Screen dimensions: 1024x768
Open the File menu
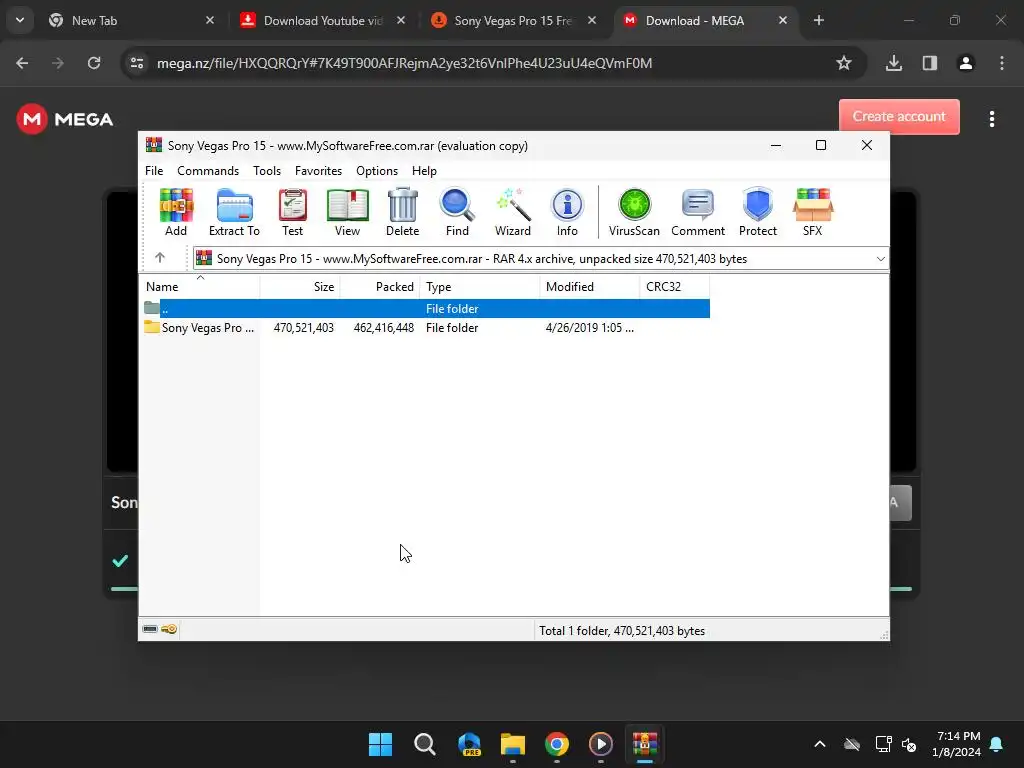click(154, 170)
